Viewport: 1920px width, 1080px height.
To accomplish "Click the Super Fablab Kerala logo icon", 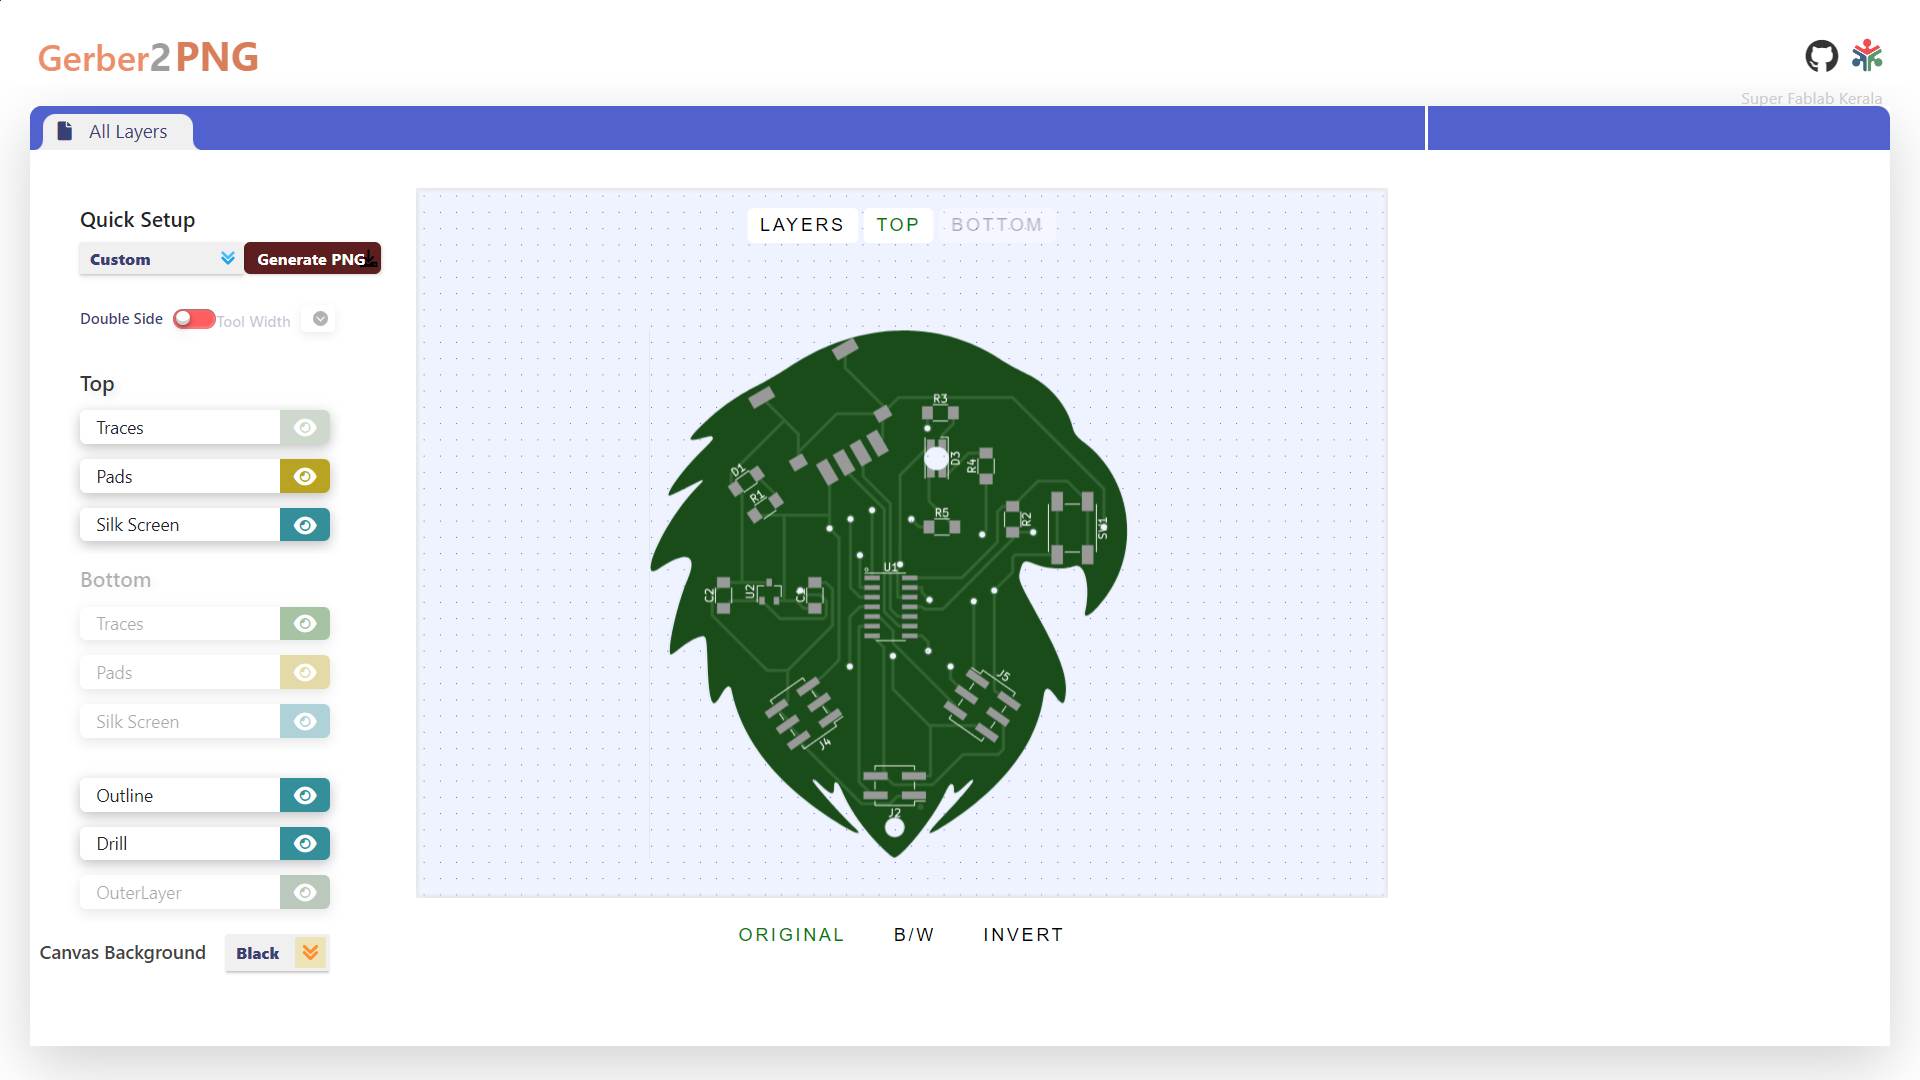I will click(x=1866, y=56).
